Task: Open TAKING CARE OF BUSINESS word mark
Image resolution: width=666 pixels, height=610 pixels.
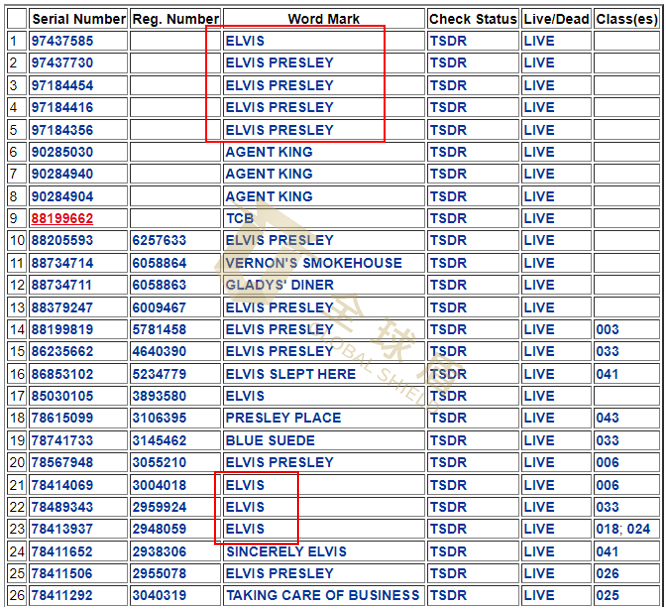Action: [x=323, y=595]
